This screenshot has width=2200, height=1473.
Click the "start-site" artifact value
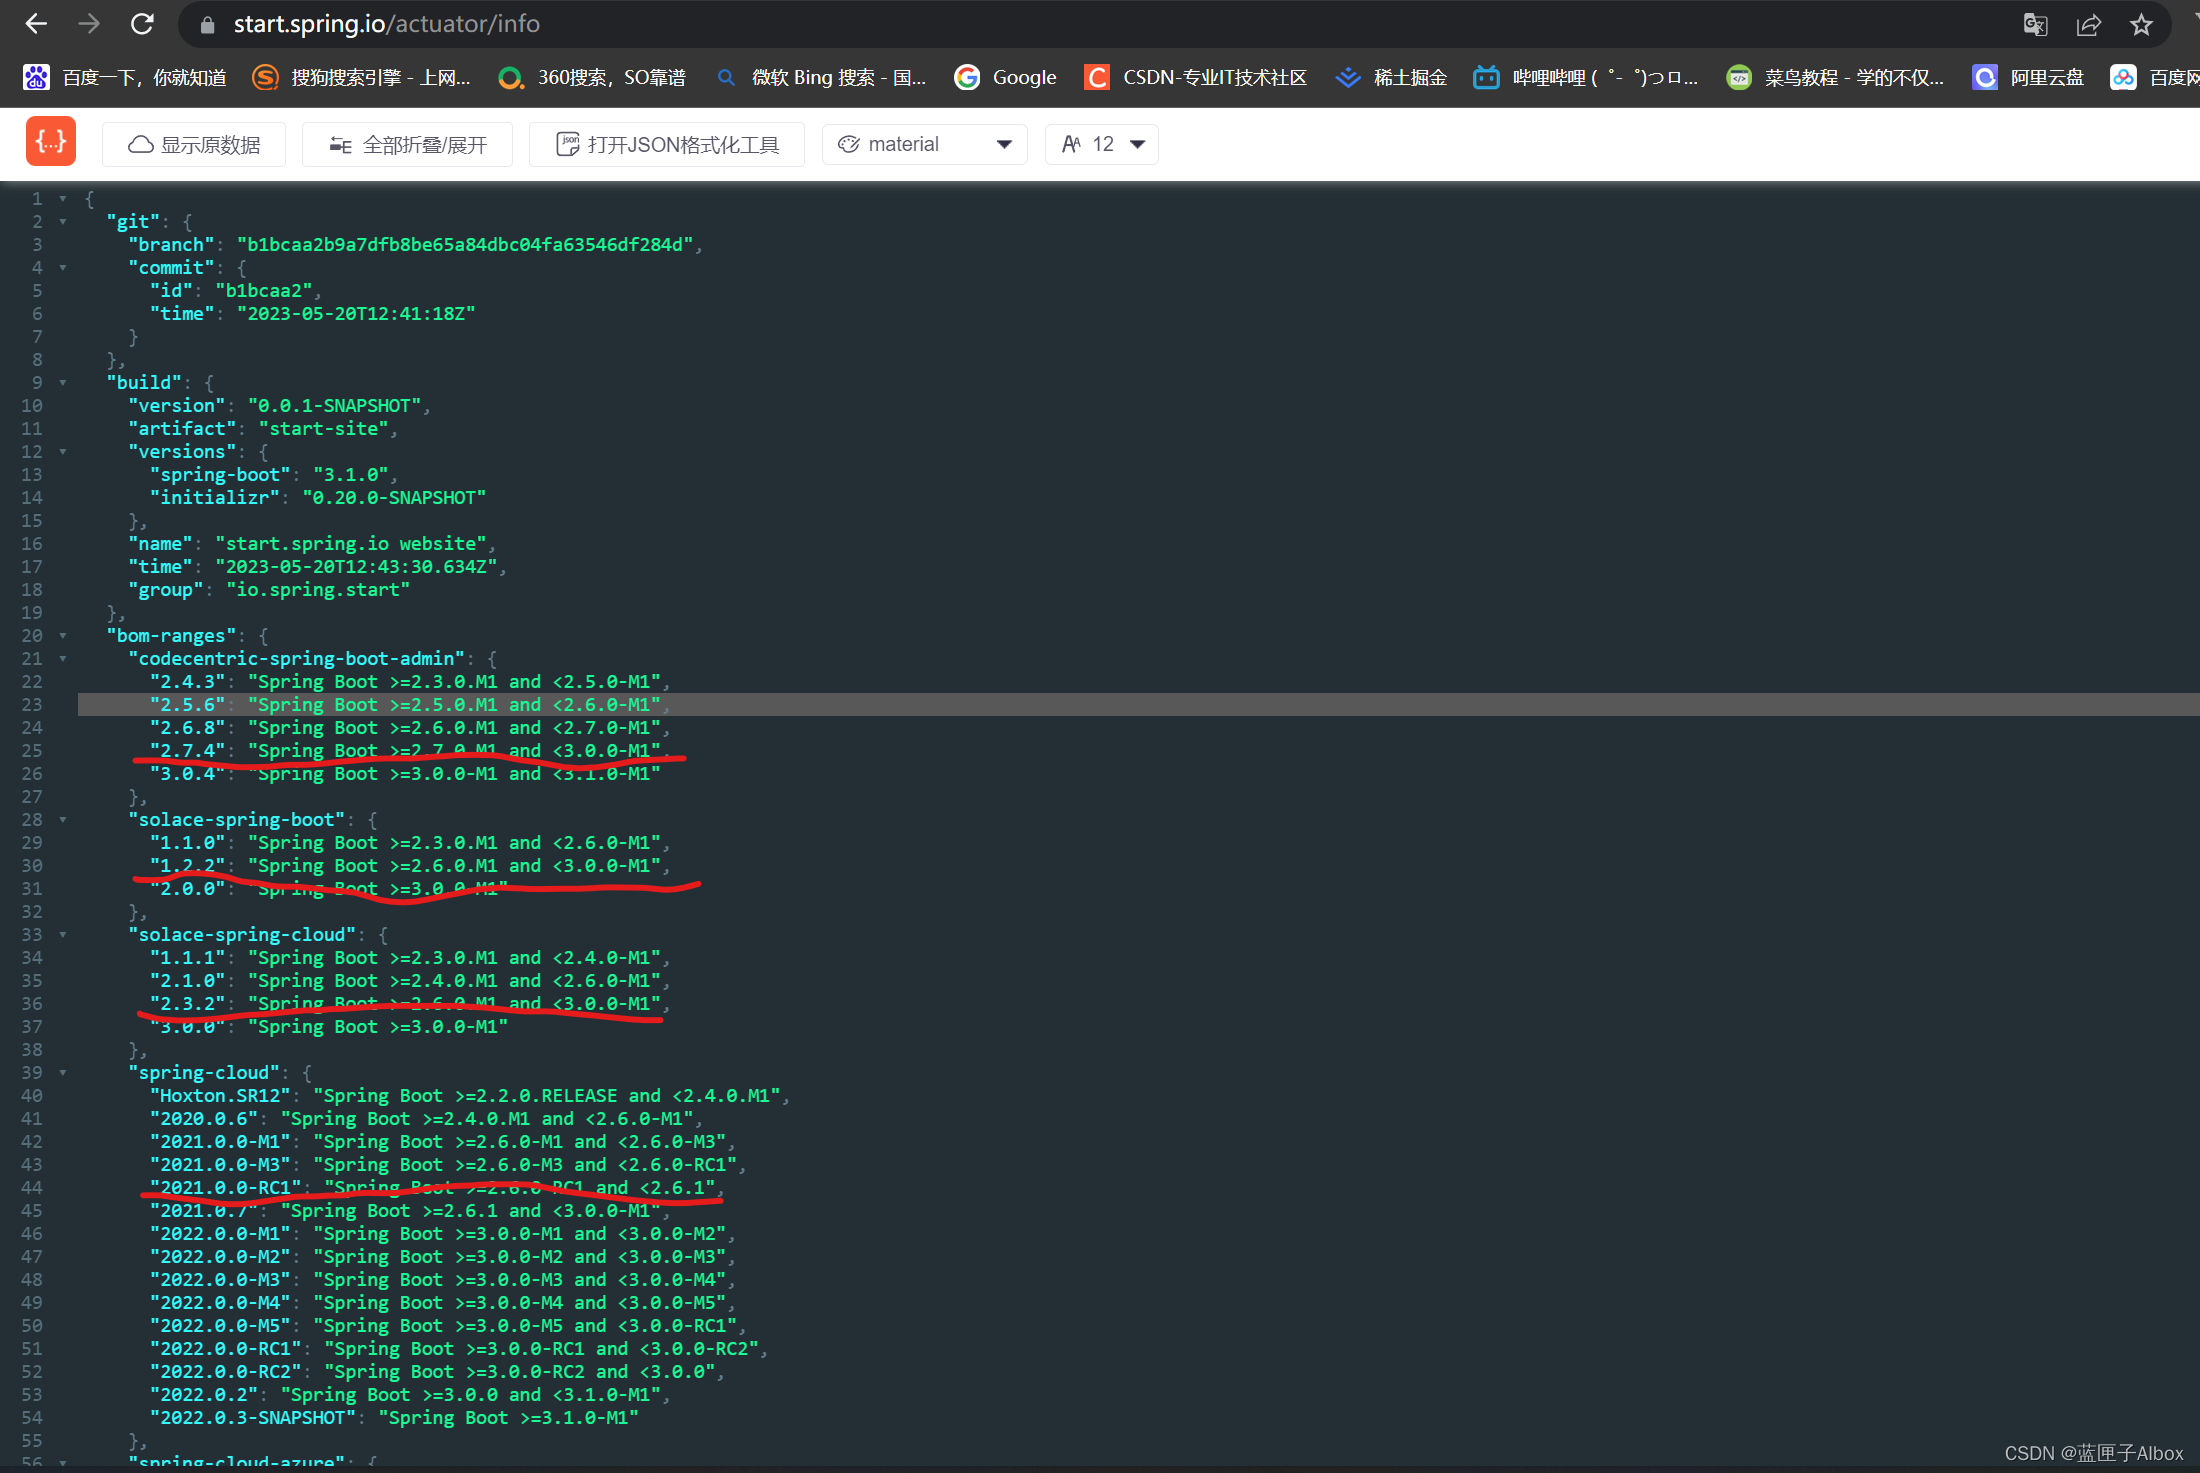323,429
